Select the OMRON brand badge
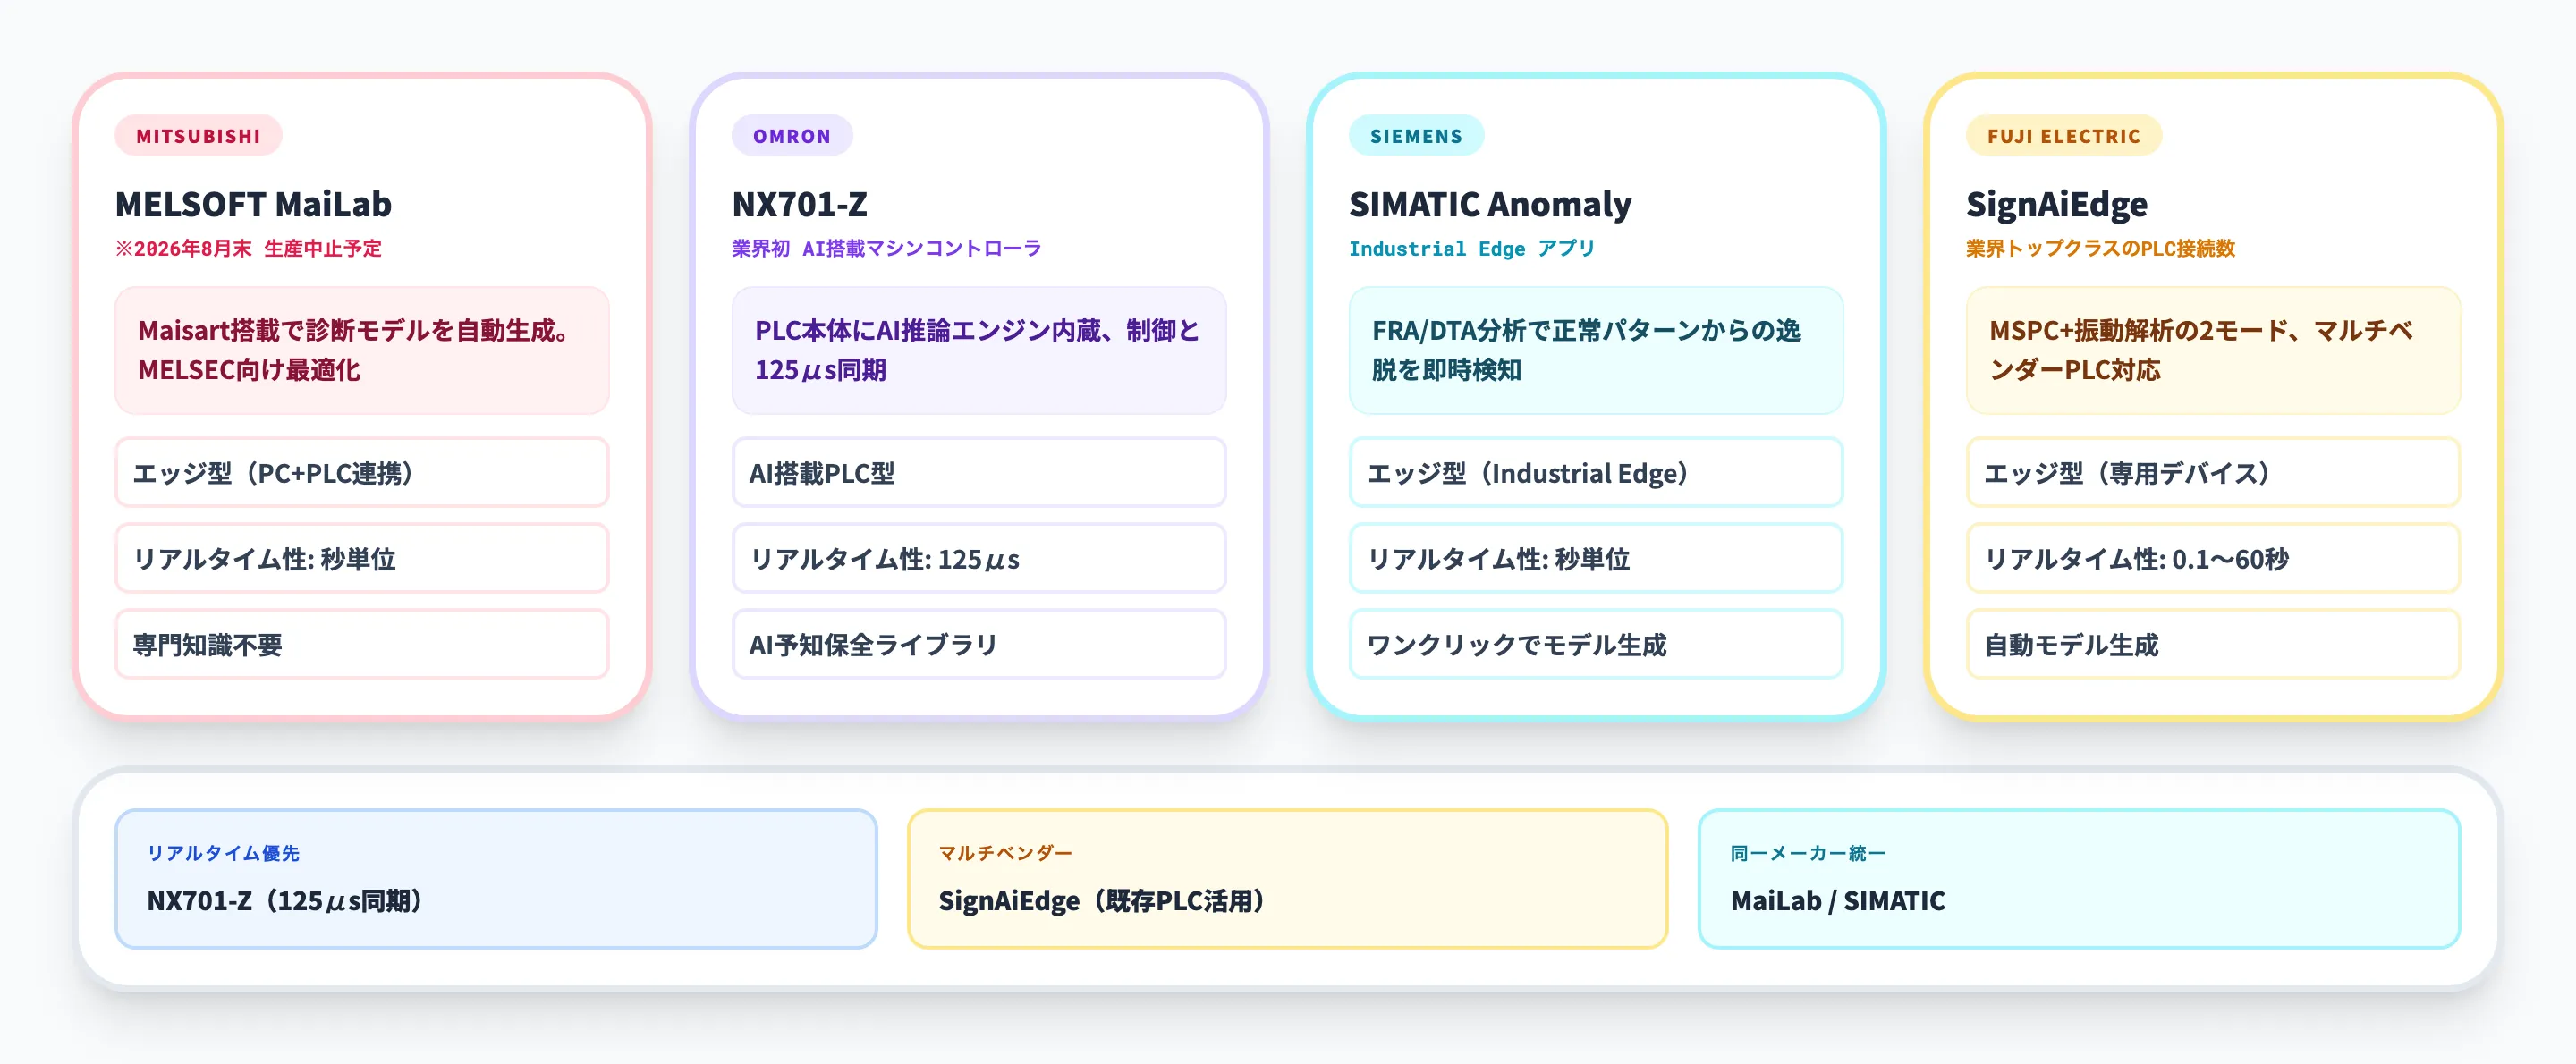The image size is (2576, 1064). tap(791, 136)
